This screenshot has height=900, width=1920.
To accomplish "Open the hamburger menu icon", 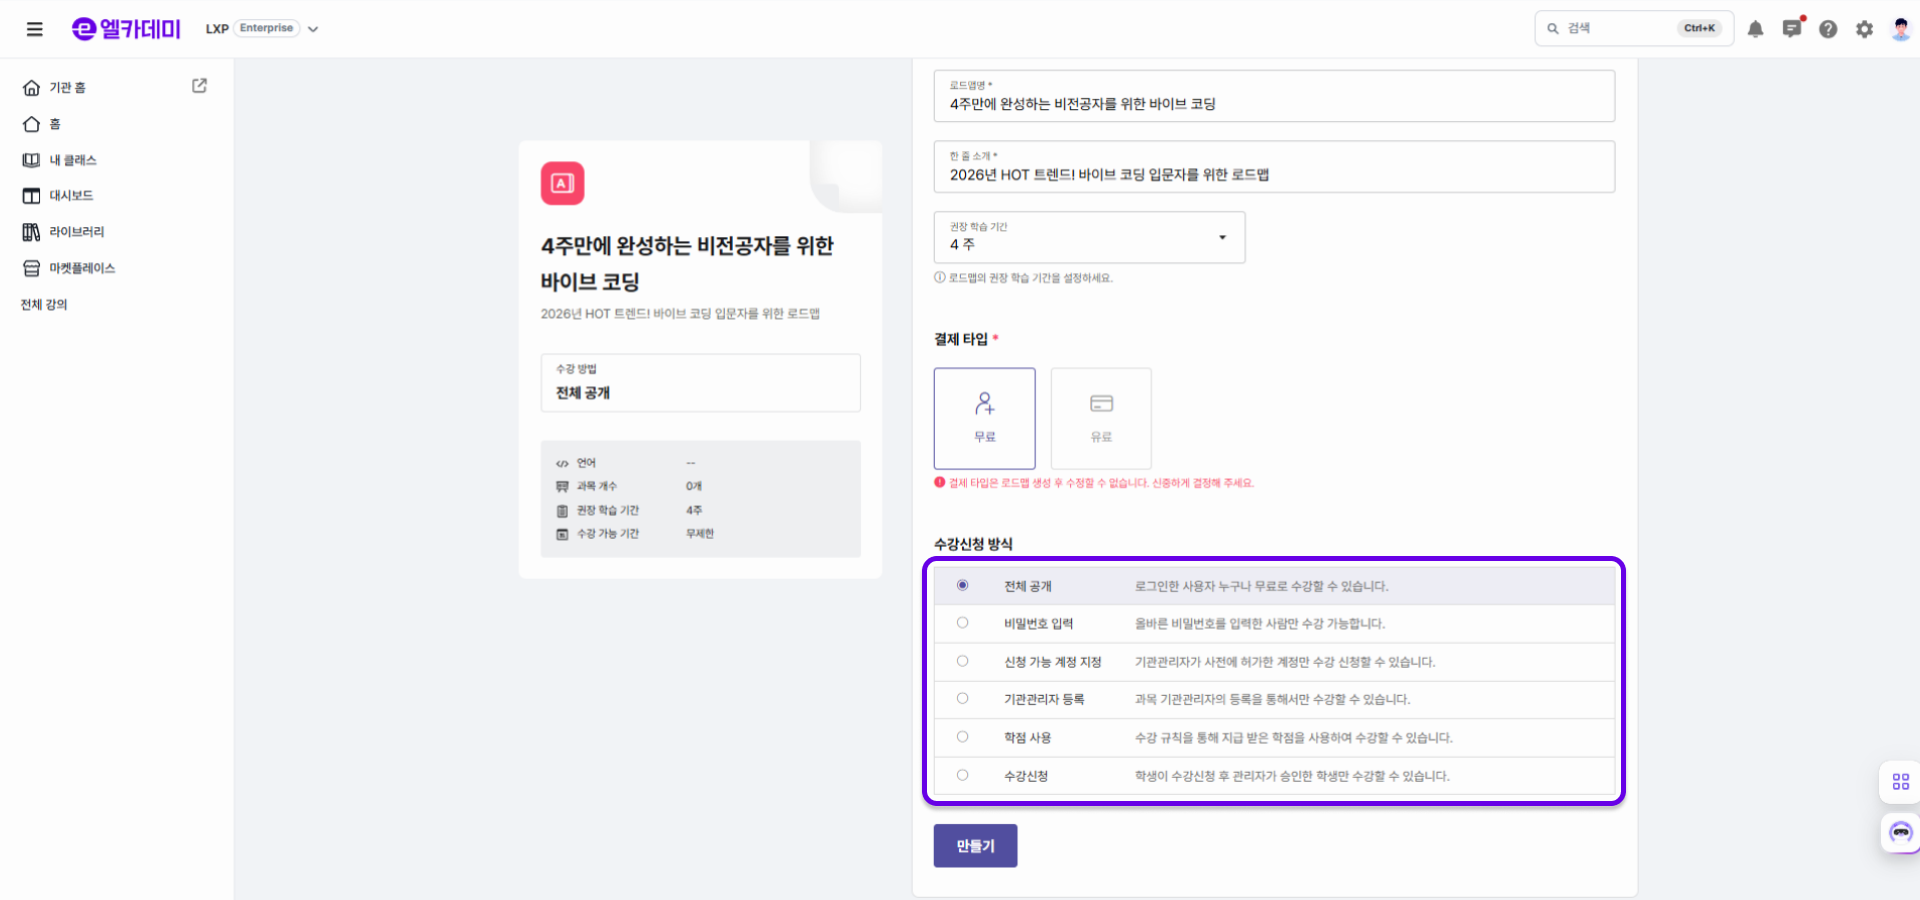I will 35,29.
